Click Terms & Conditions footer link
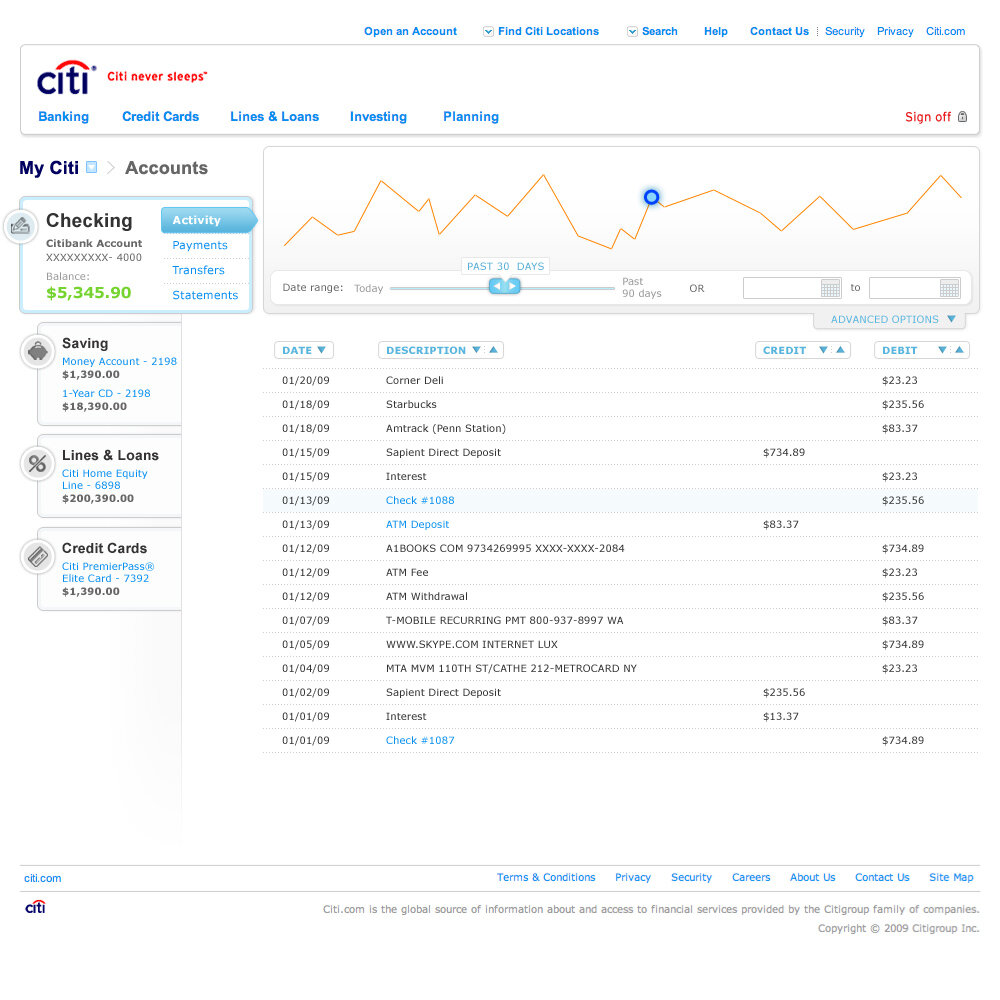Viewport: 1000px width, 1000px height. [x=546, y=878]
